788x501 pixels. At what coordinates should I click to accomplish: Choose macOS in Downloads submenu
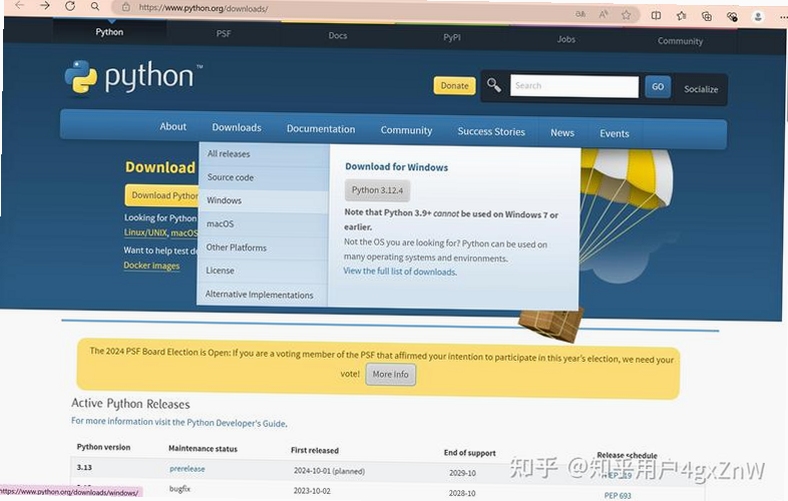click(263, 225)
